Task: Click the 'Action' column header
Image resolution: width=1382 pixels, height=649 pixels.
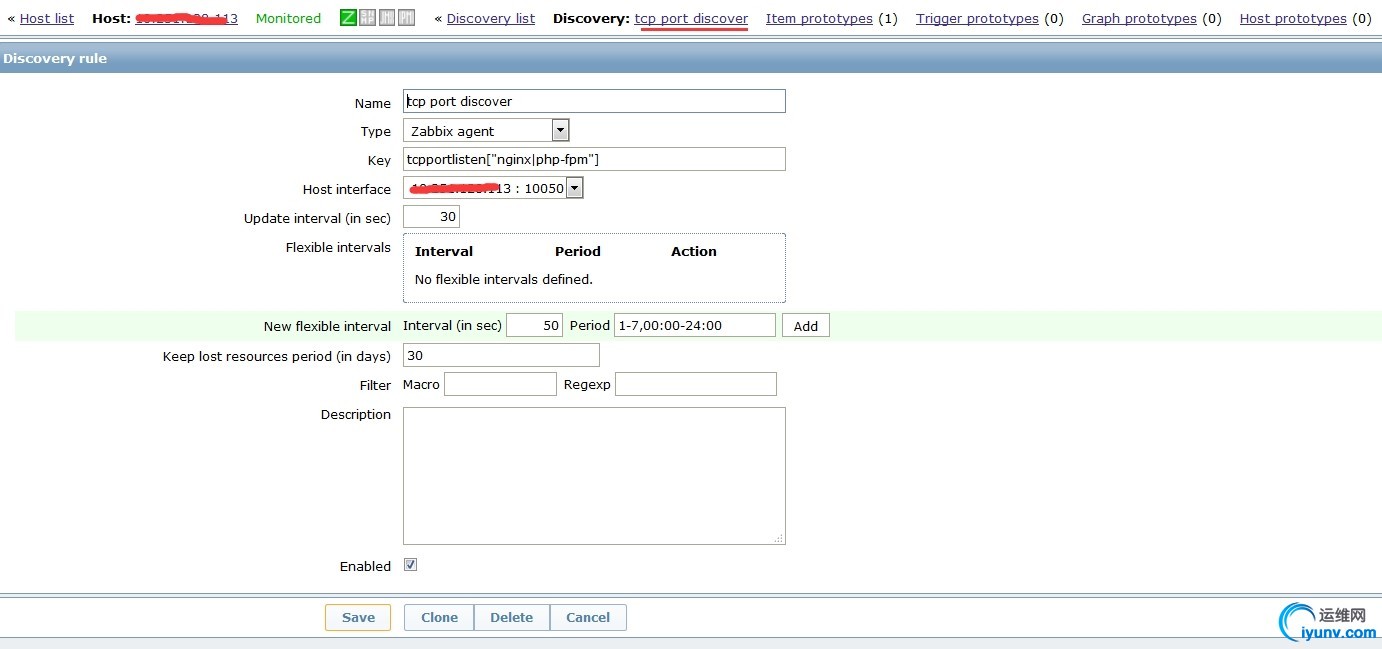Action: (x=694, y=251)
